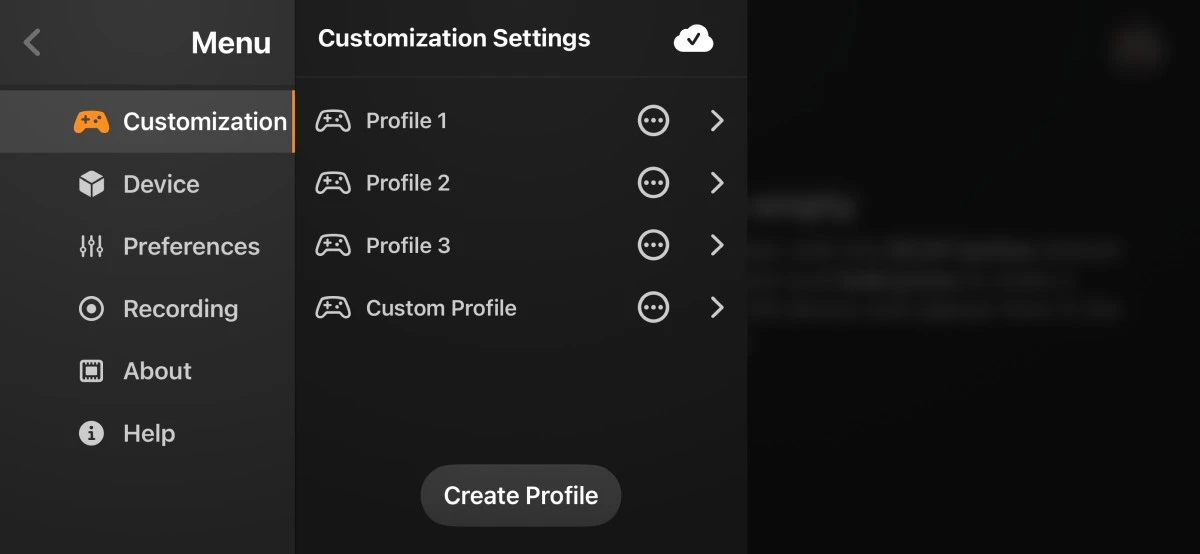Expand Profile 1 with its chevron
Image resolution: width=1200 pixels, height=554 pixels.
pos(716,121)
